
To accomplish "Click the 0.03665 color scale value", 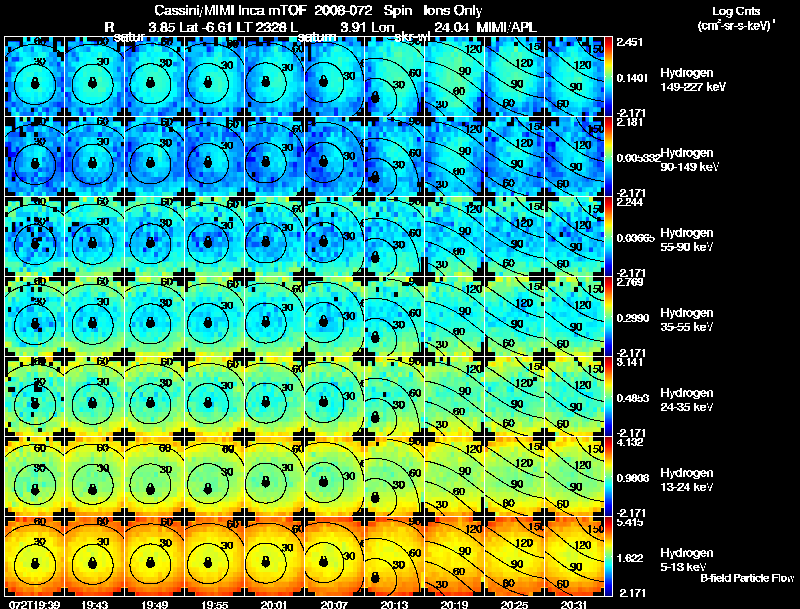I will coord(635,238).
